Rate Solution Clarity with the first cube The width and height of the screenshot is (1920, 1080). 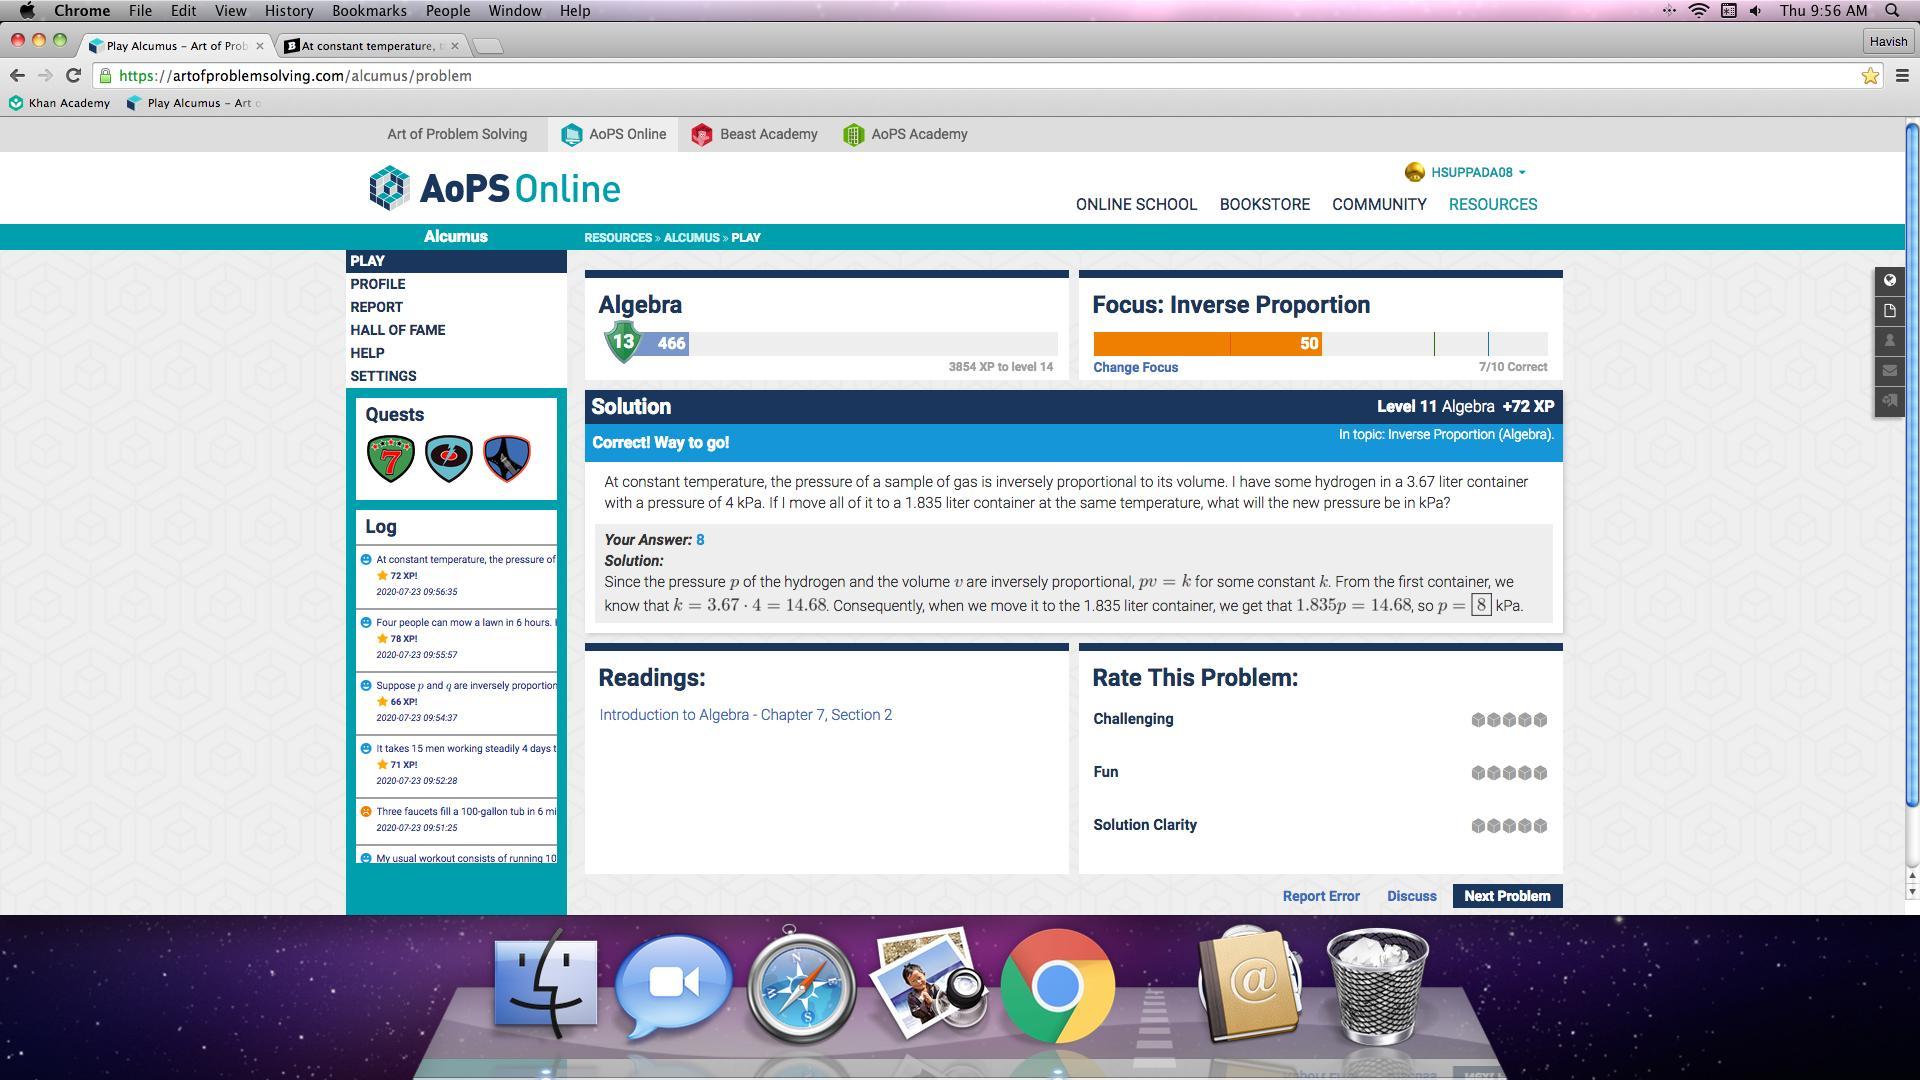[1478, 826]
